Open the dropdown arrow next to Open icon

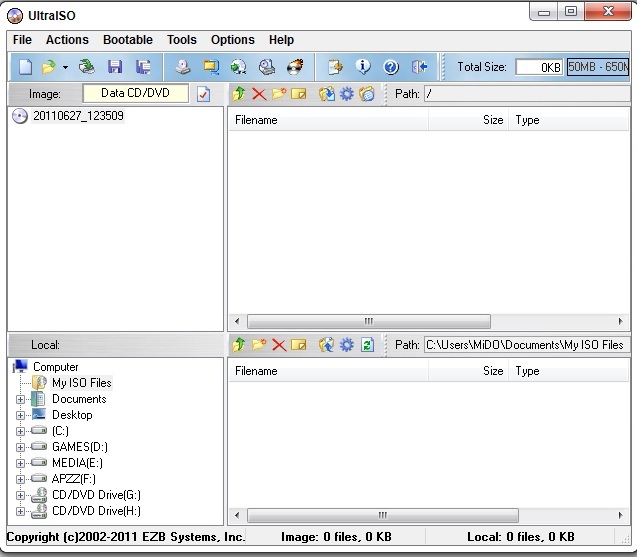[x=65, y=67]
